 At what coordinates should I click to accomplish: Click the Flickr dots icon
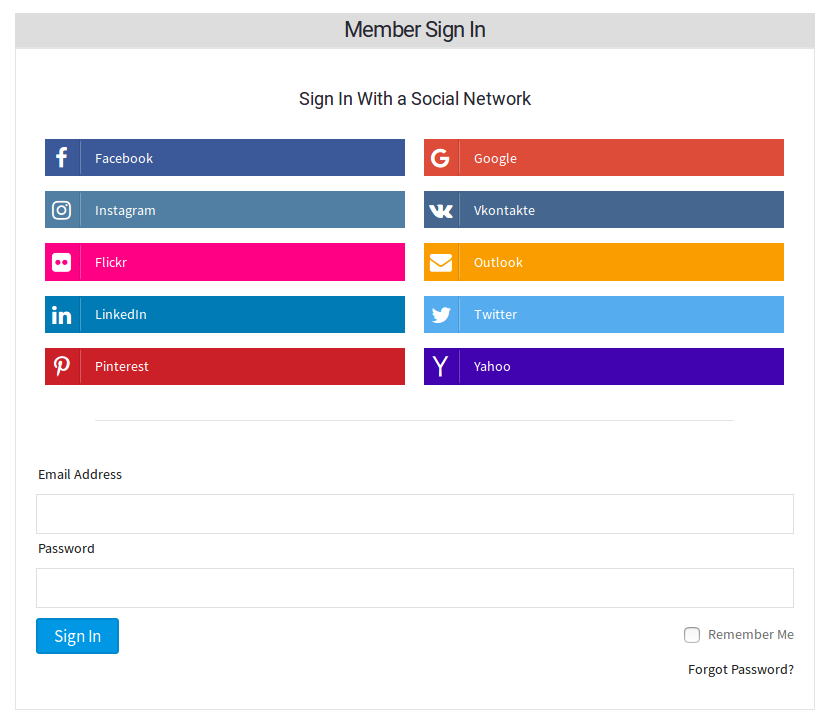click(62, 262)
